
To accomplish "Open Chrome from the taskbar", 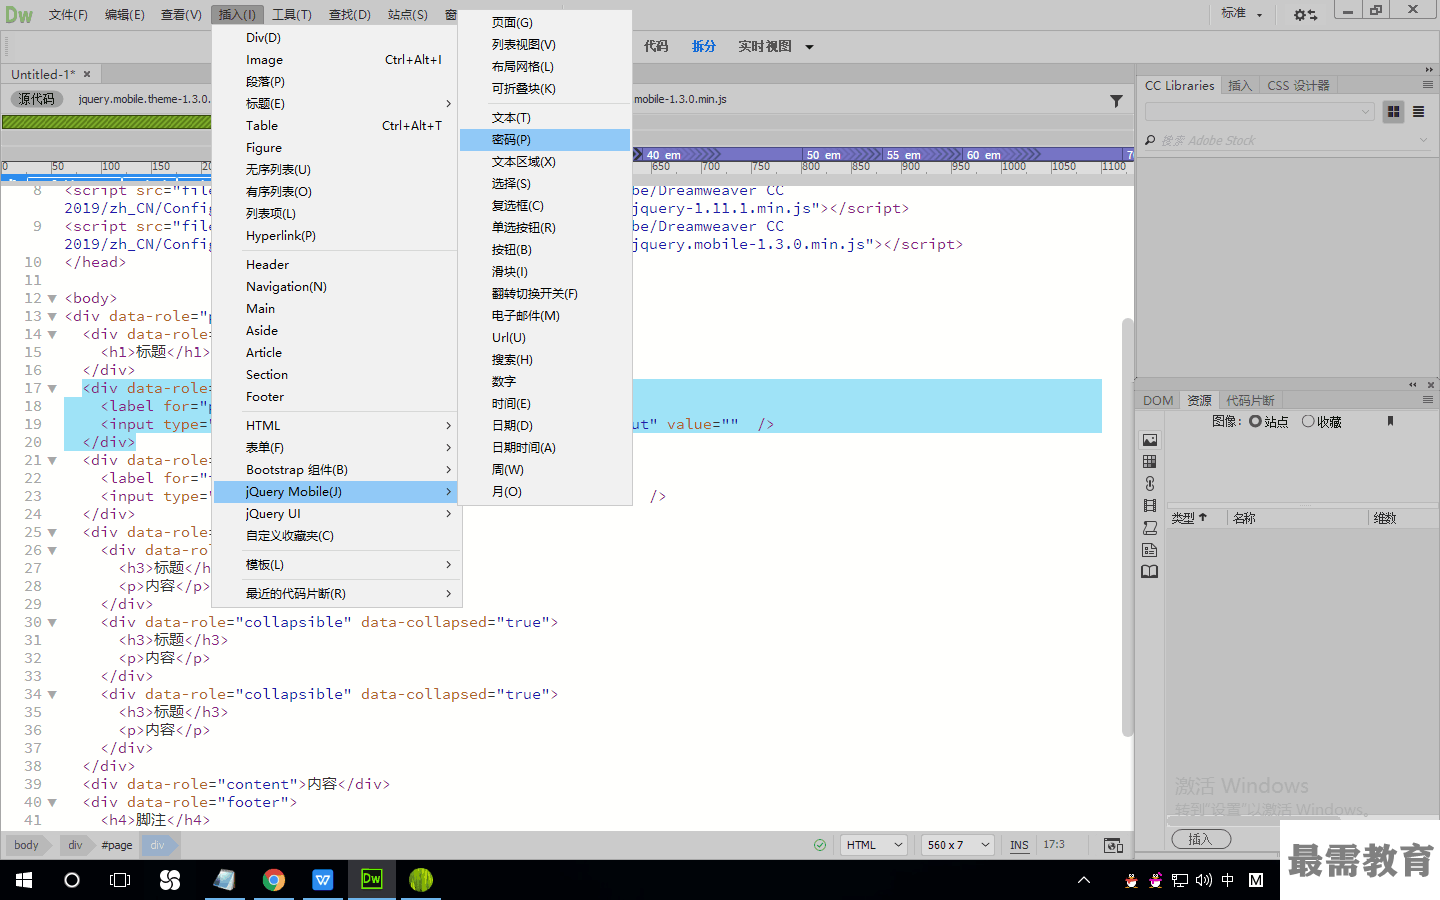I will (274, 880).
